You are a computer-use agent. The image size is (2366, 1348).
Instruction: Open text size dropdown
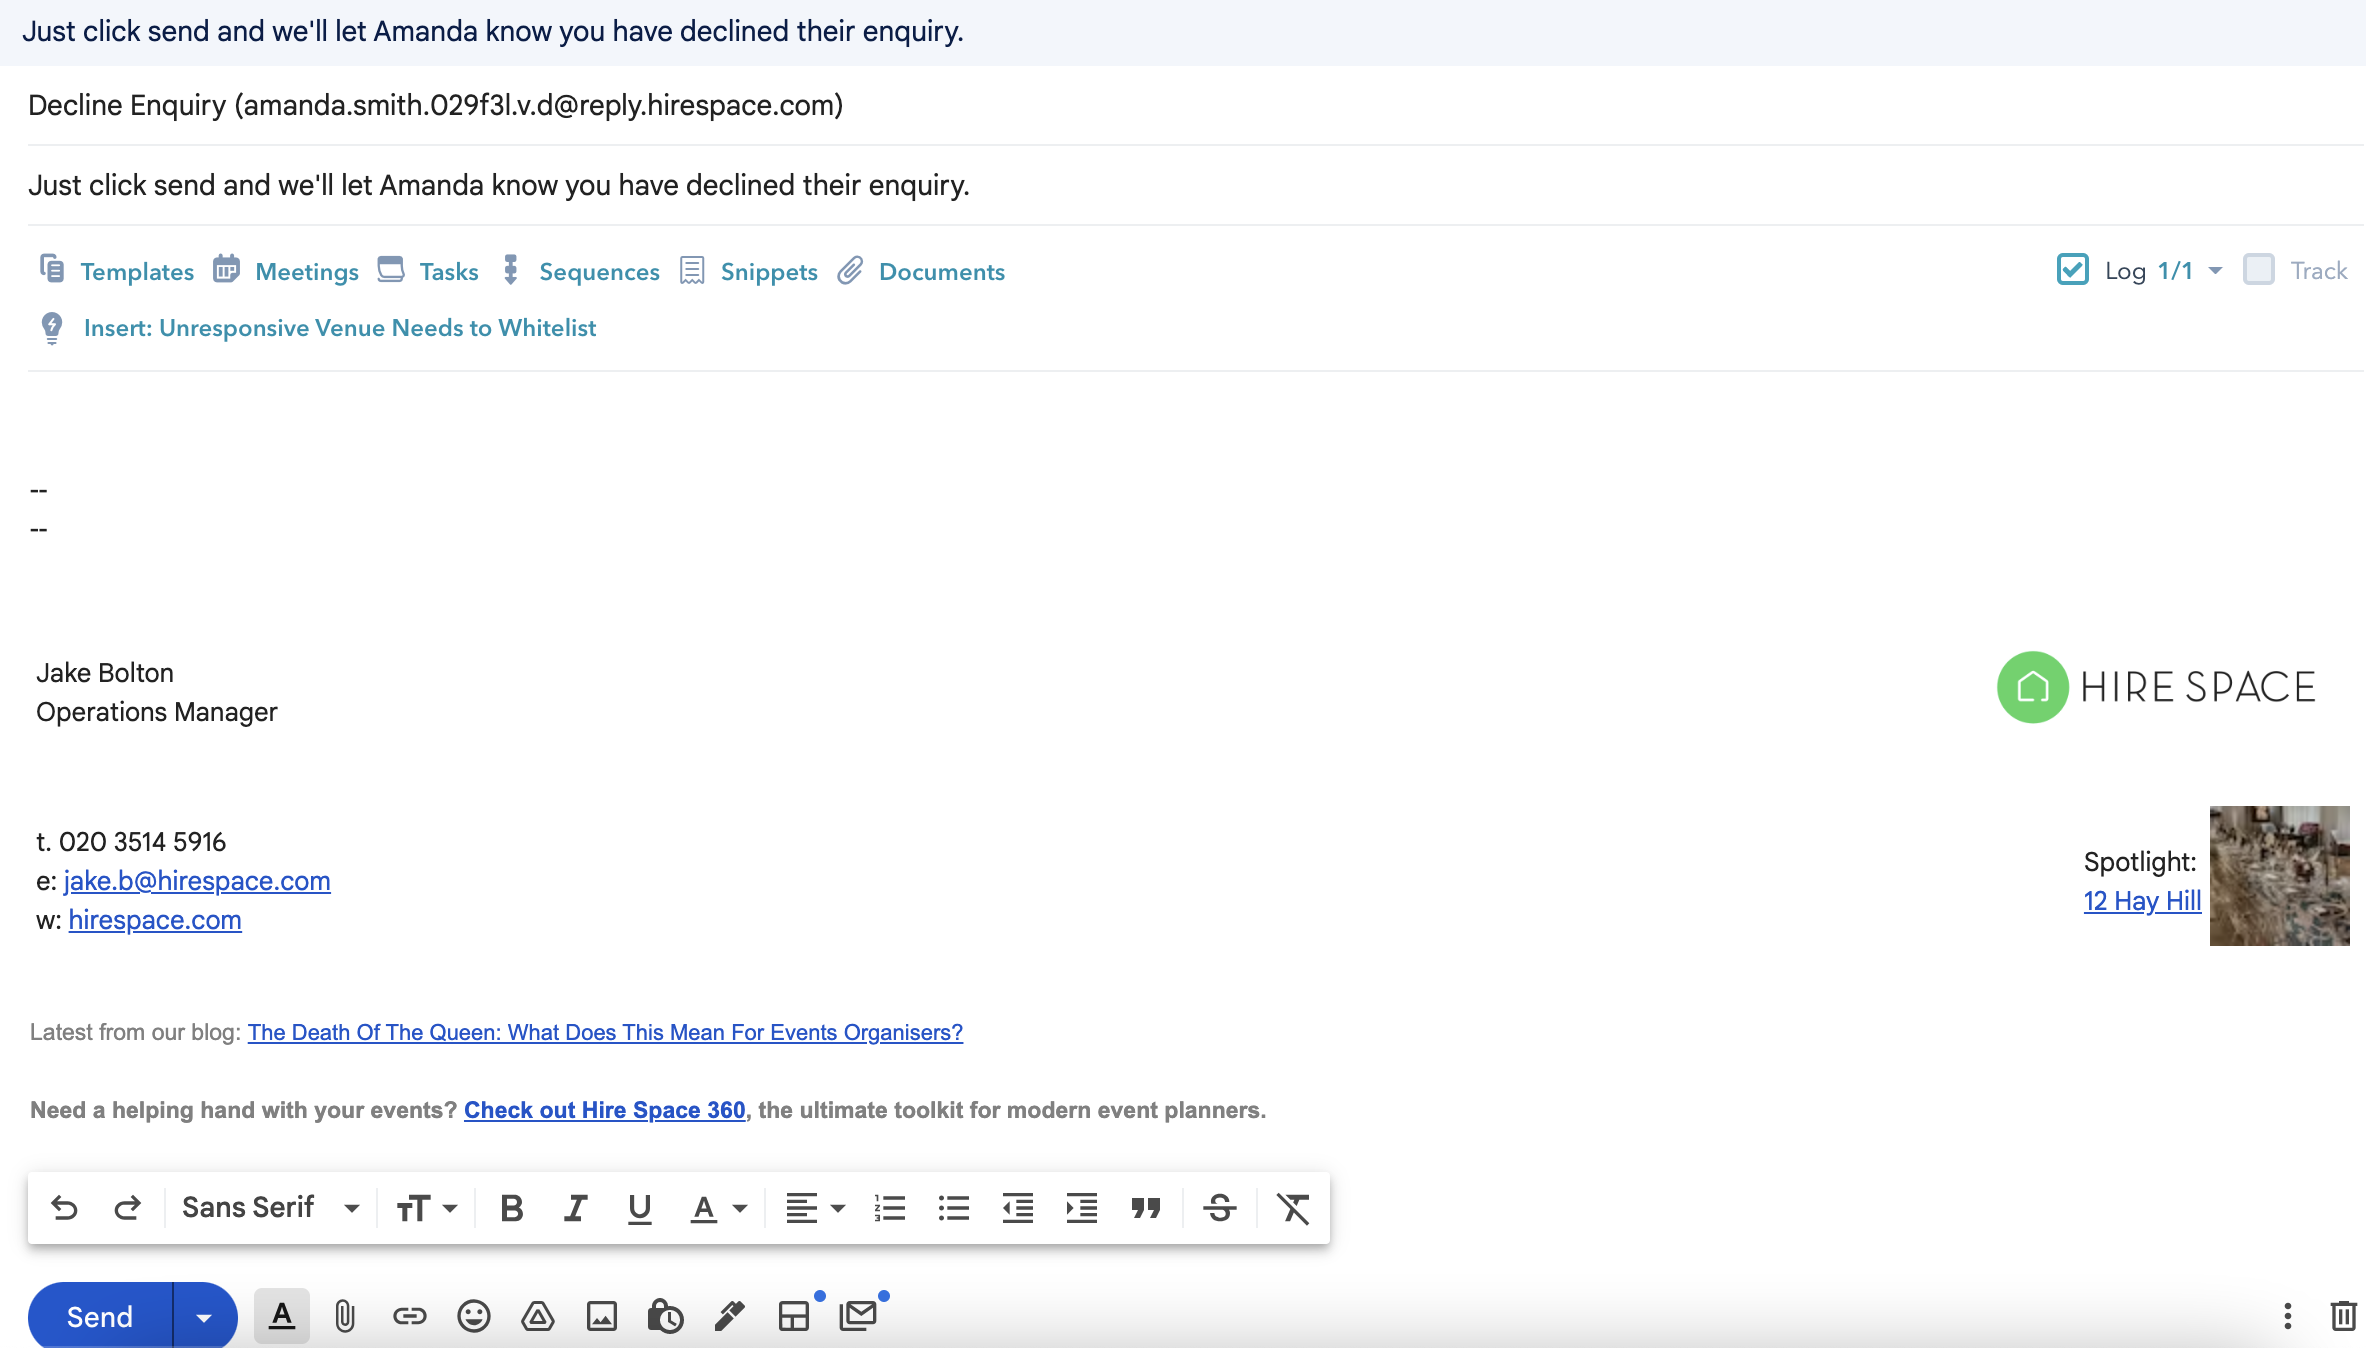click(x=427, y=1208)
